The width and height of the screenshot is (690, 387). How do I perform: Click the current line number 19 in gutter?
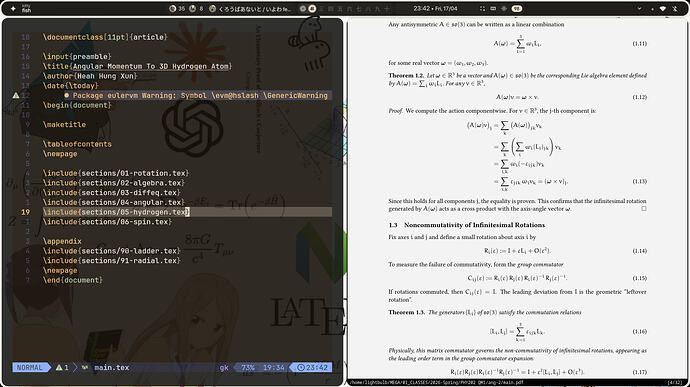click(26, 212)
